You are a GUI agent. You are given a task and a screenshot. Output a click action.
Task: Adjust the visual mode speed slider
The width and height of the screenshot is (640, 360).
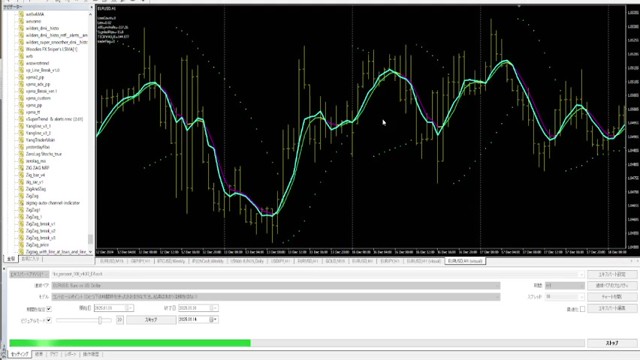100,320
